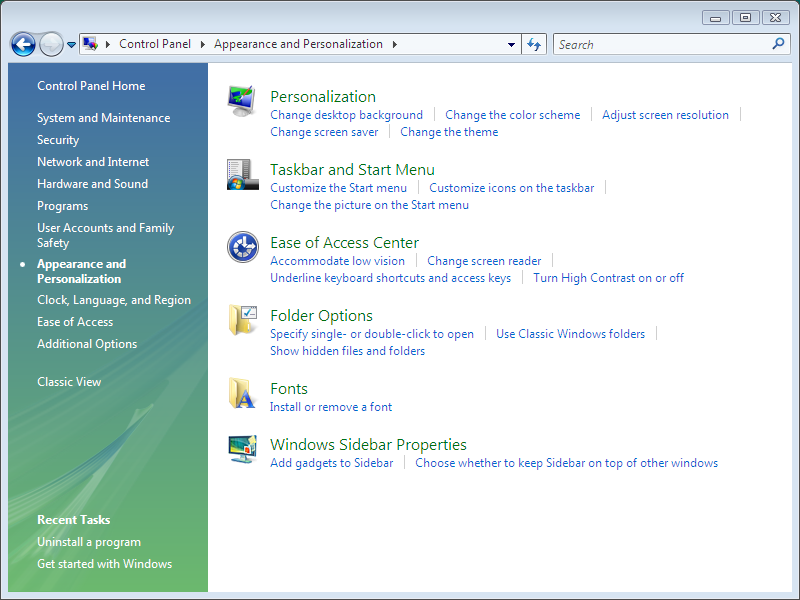800x600 pixels.
Task: Turn High Contrast on or off
Action: pyautogui.click(x=608, y=278)
